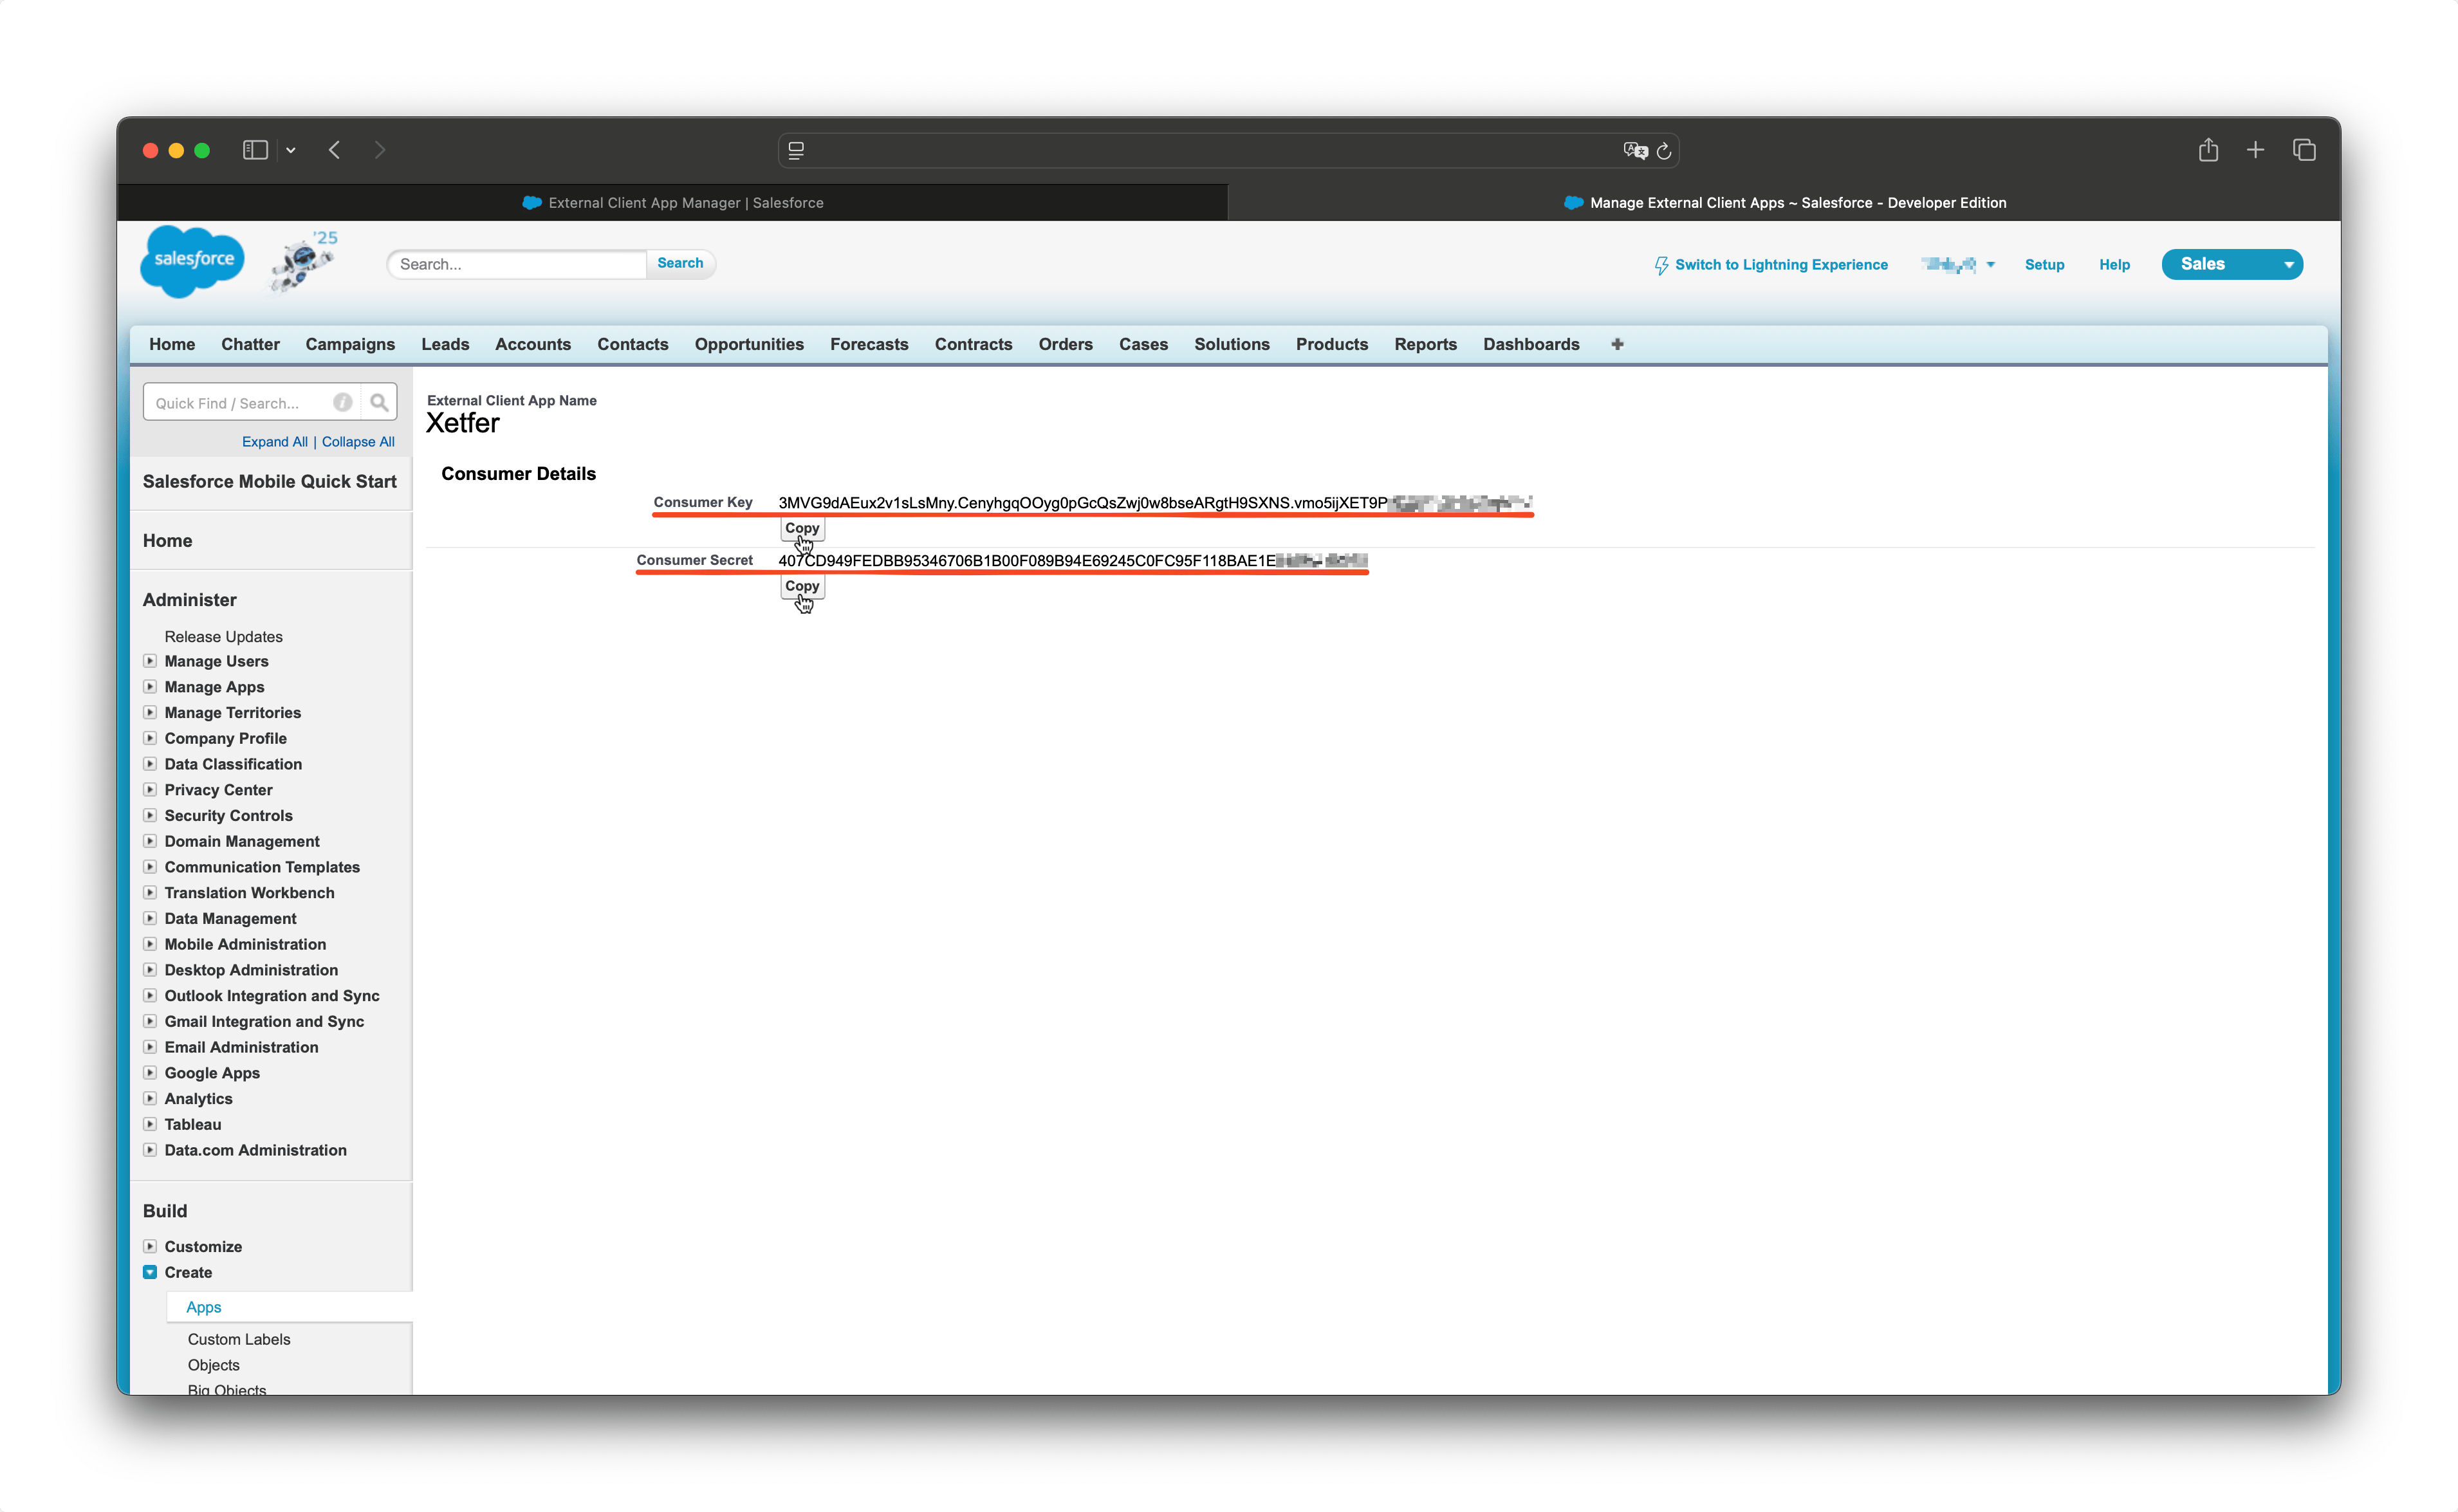Screen dimensions: 2458x1512
Task: Expand the Company Profile node
Action: point(150,738)
